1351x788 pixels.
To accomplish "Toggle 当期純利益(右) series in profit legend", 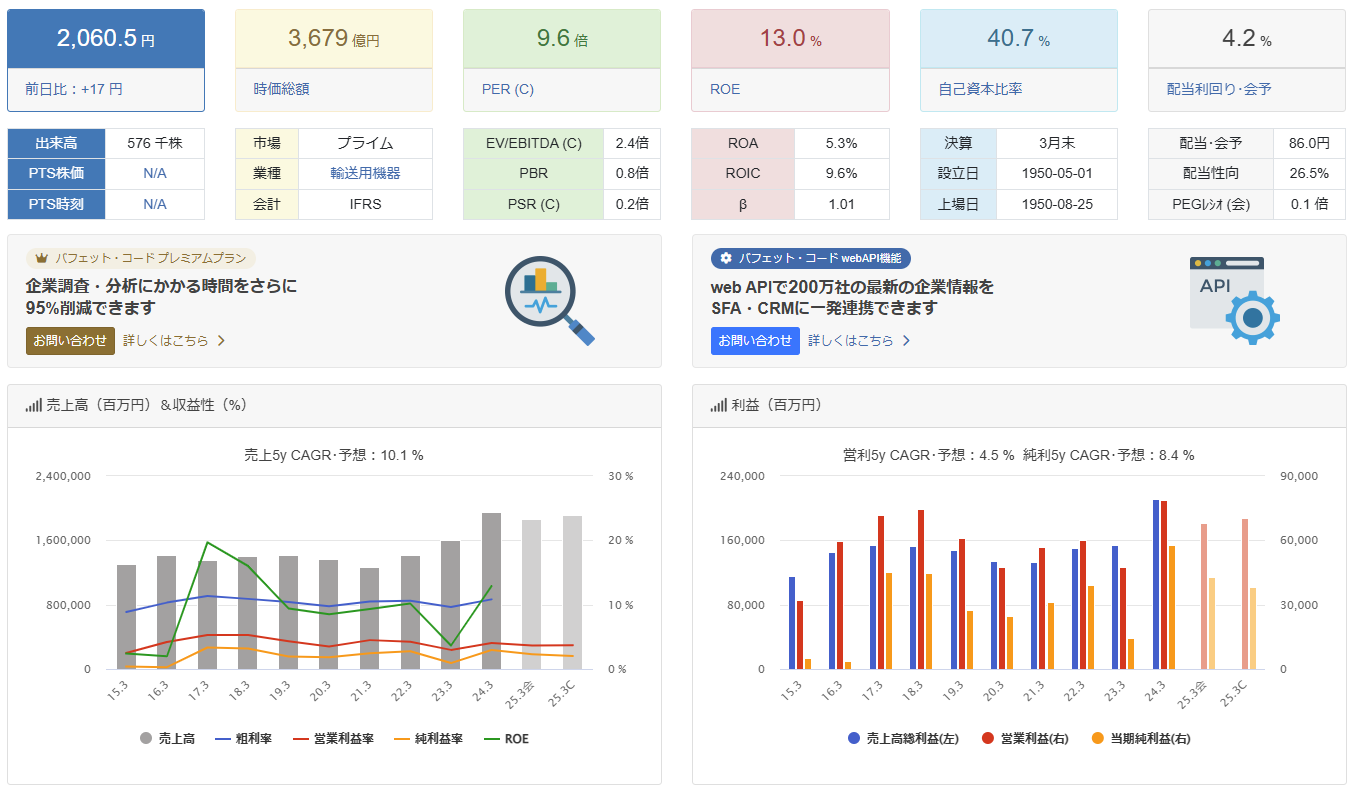I will [x=1140, y=739].
